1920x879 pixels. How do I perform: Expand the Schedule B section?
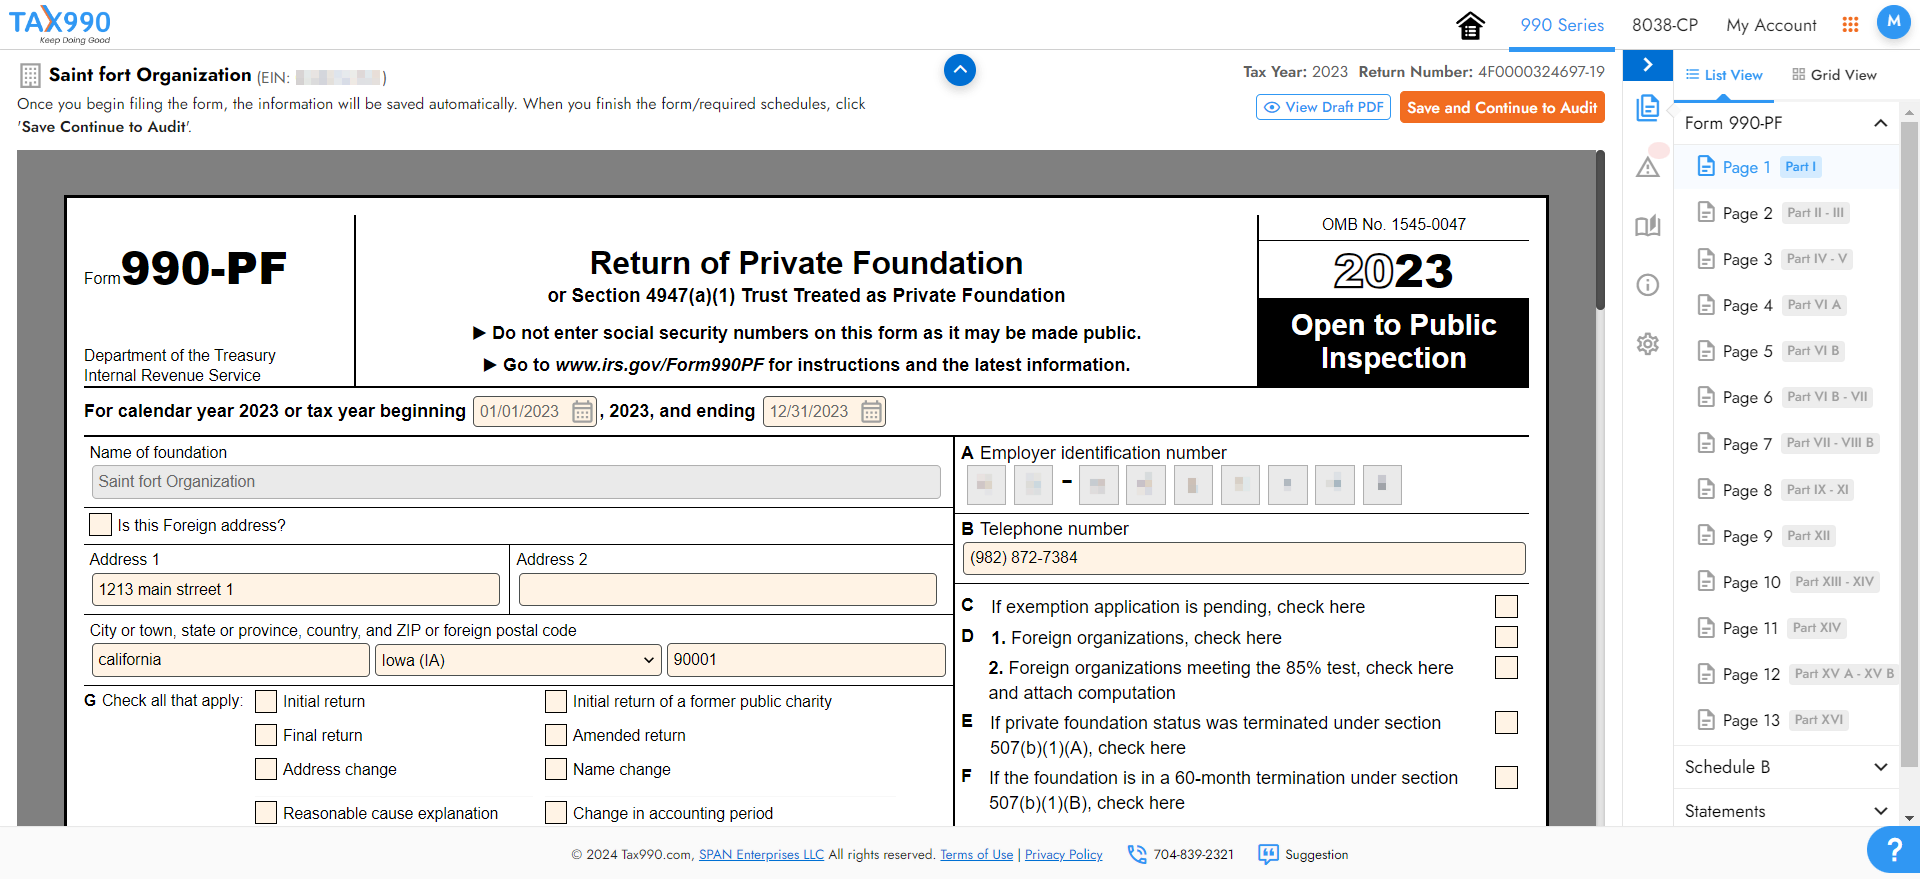coord(1786,767)
